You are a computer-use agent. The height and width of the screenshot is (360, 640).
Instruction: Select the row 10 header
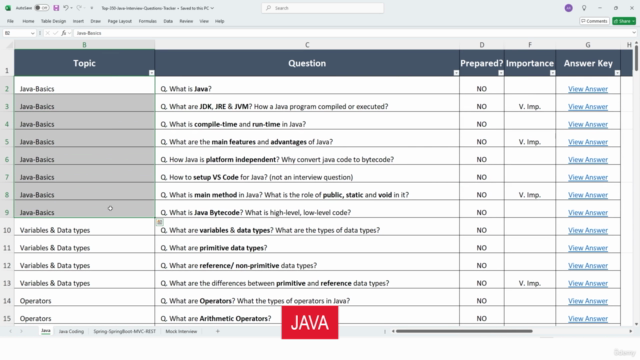[7, 230]
